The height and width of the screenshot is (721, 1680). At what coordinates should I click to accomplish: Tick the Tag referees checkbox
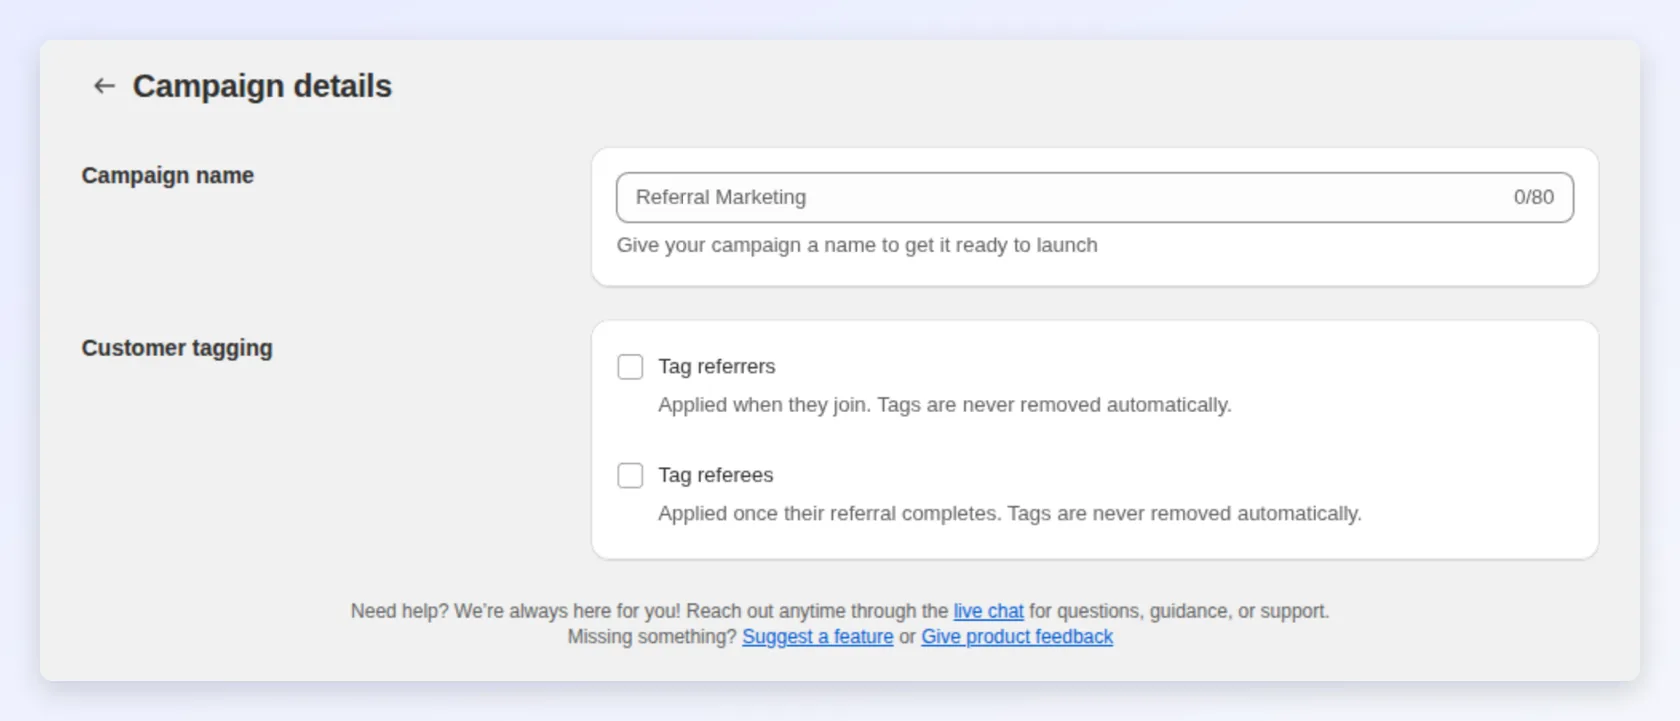click(x=630, y=475)
